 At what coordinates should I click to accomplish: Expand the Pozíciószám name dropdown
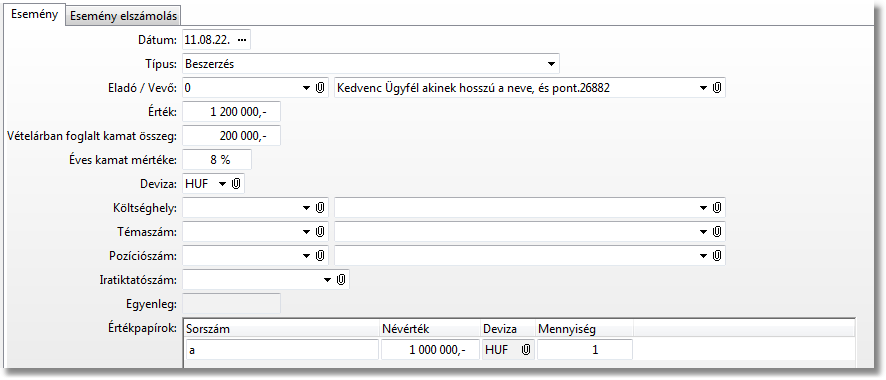click(703, 256)
